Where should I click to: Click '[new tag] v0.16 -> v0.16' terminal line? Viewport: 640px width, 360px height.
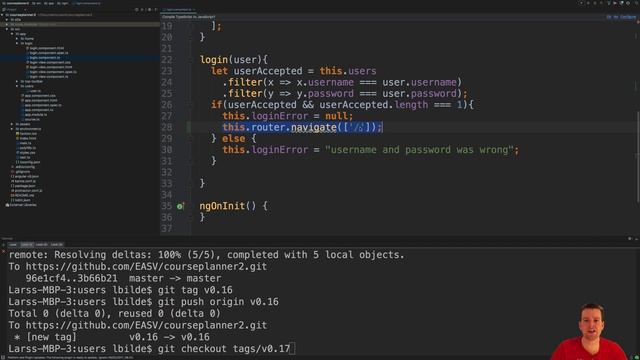click(111, 337)
